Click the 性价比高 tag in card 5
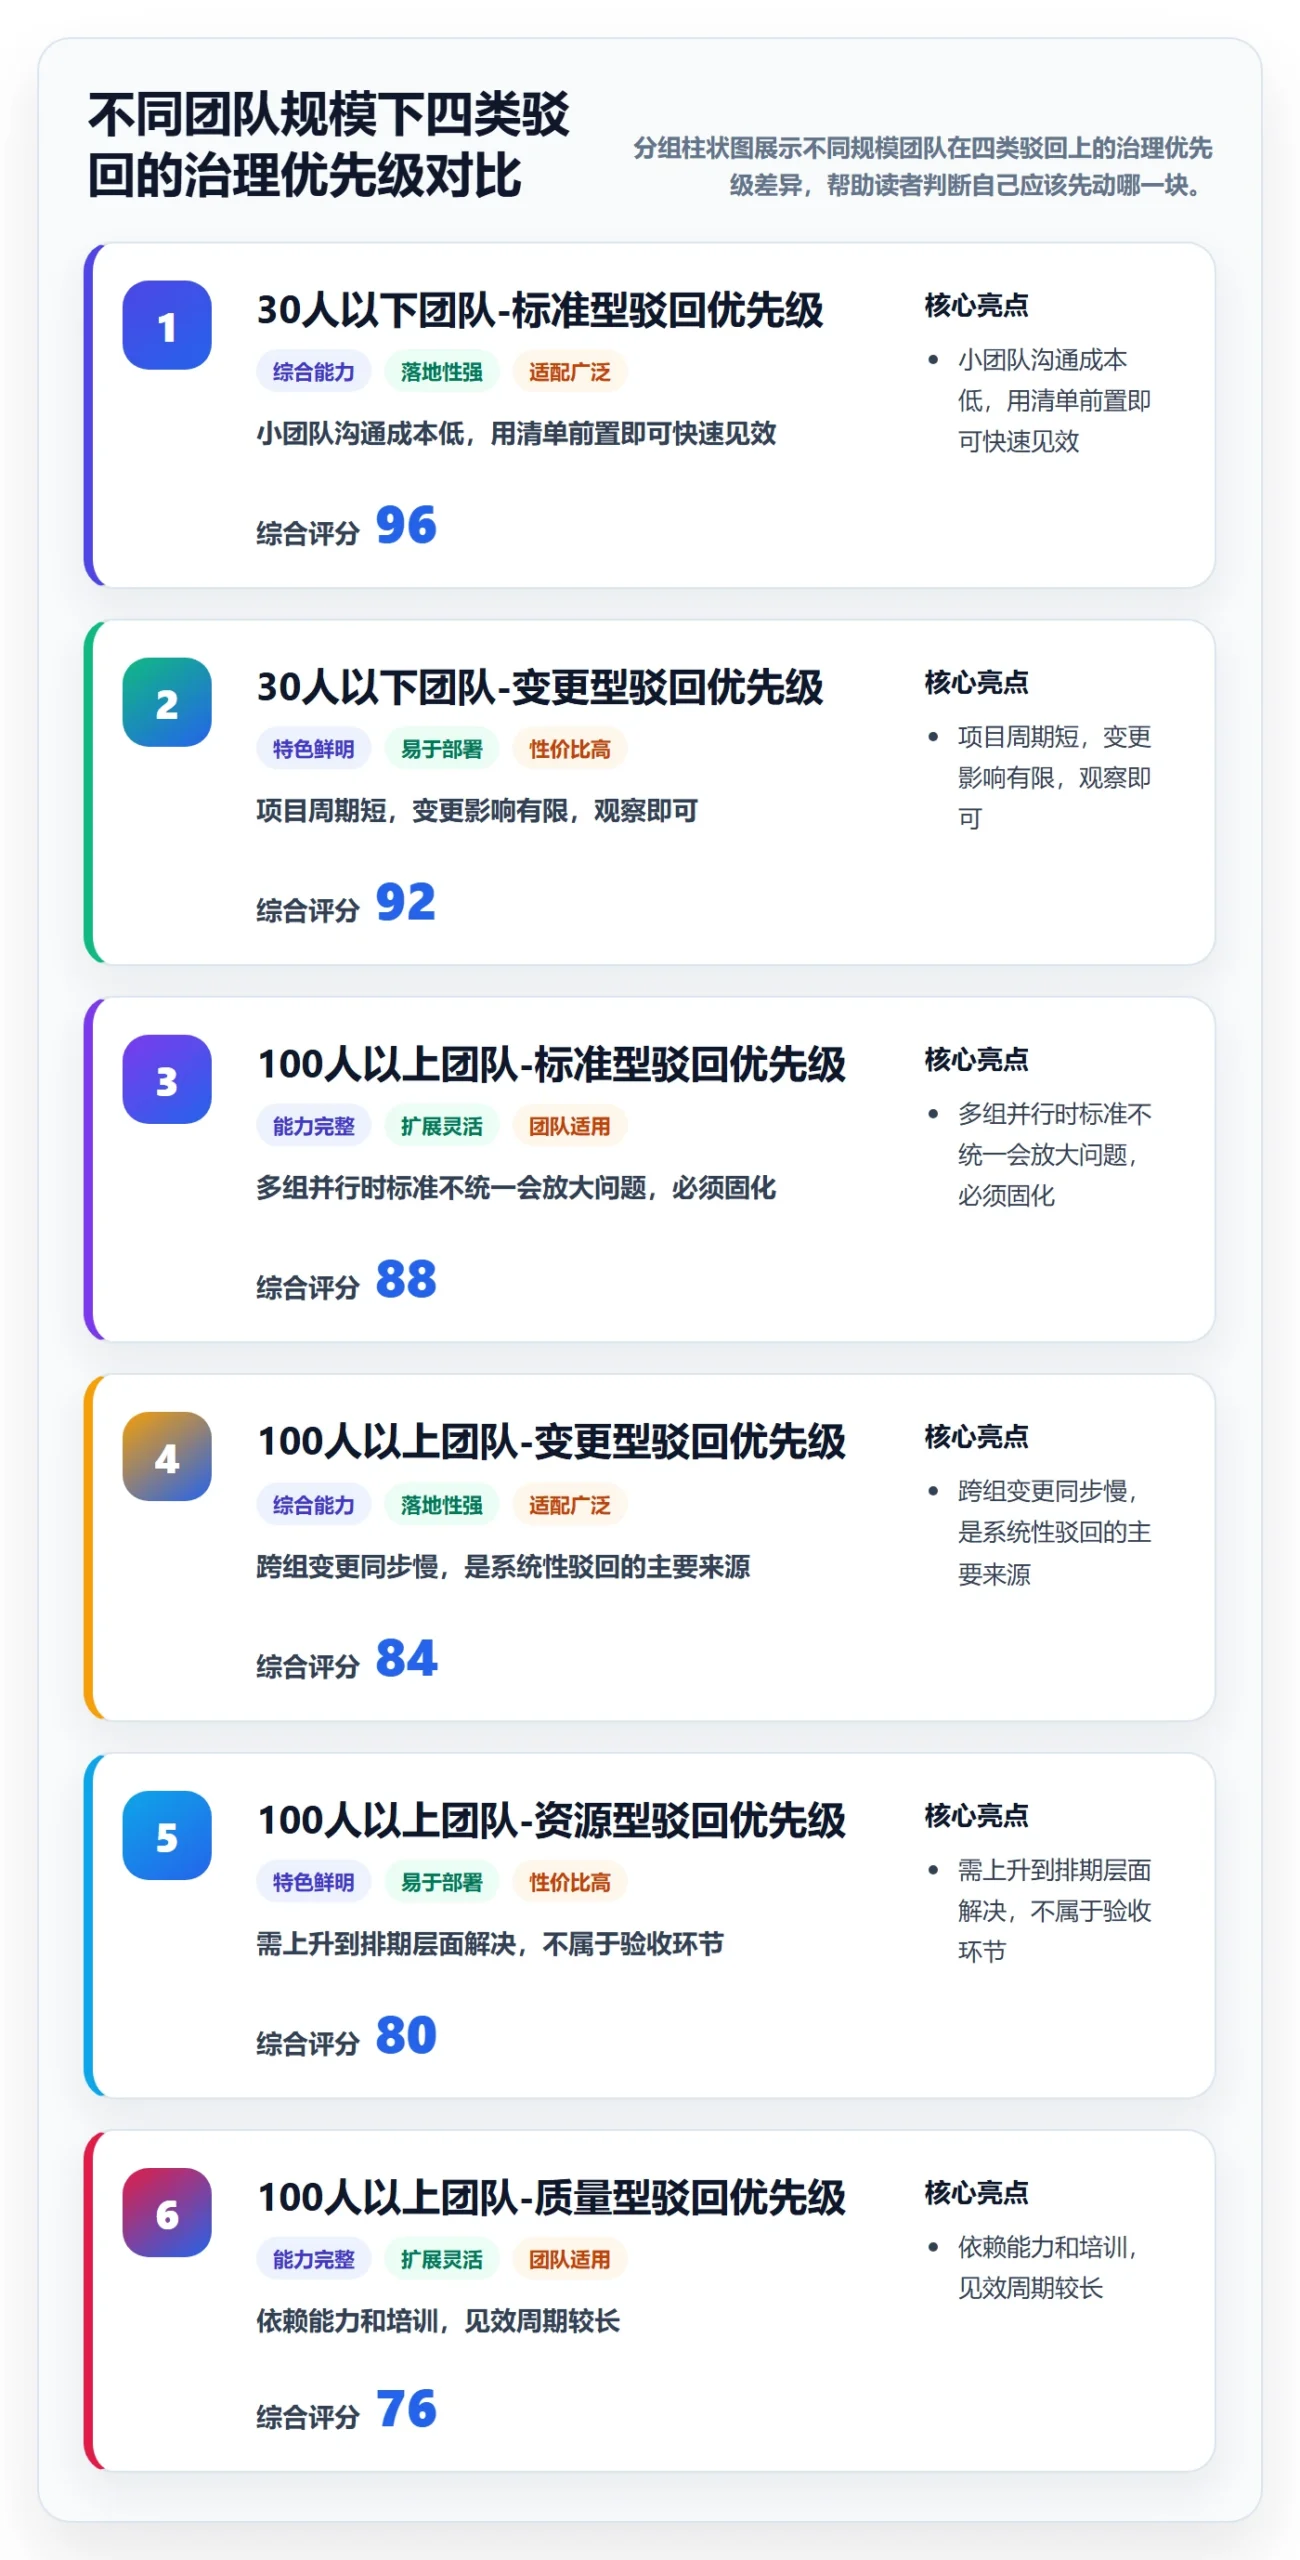This screenshot has width=1300, height=2560. pyautogui.click(x=570, y=1881)
